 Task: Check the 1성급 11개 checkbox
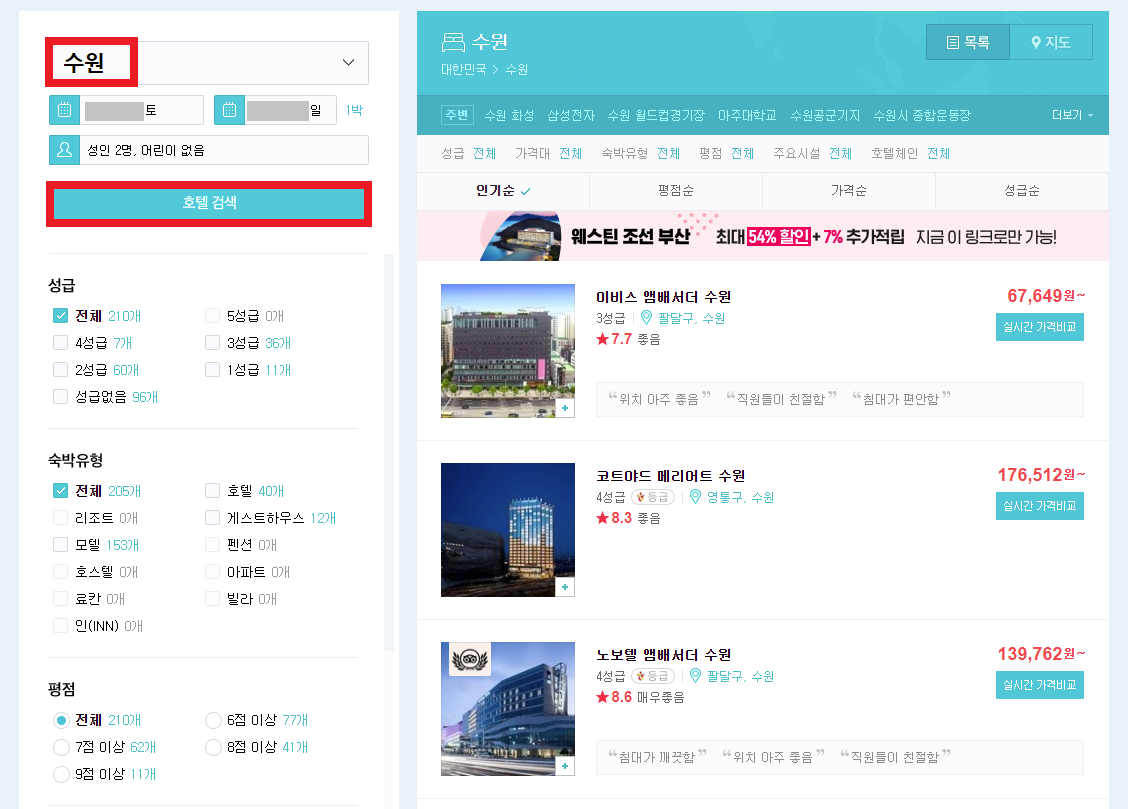(212, 370)
